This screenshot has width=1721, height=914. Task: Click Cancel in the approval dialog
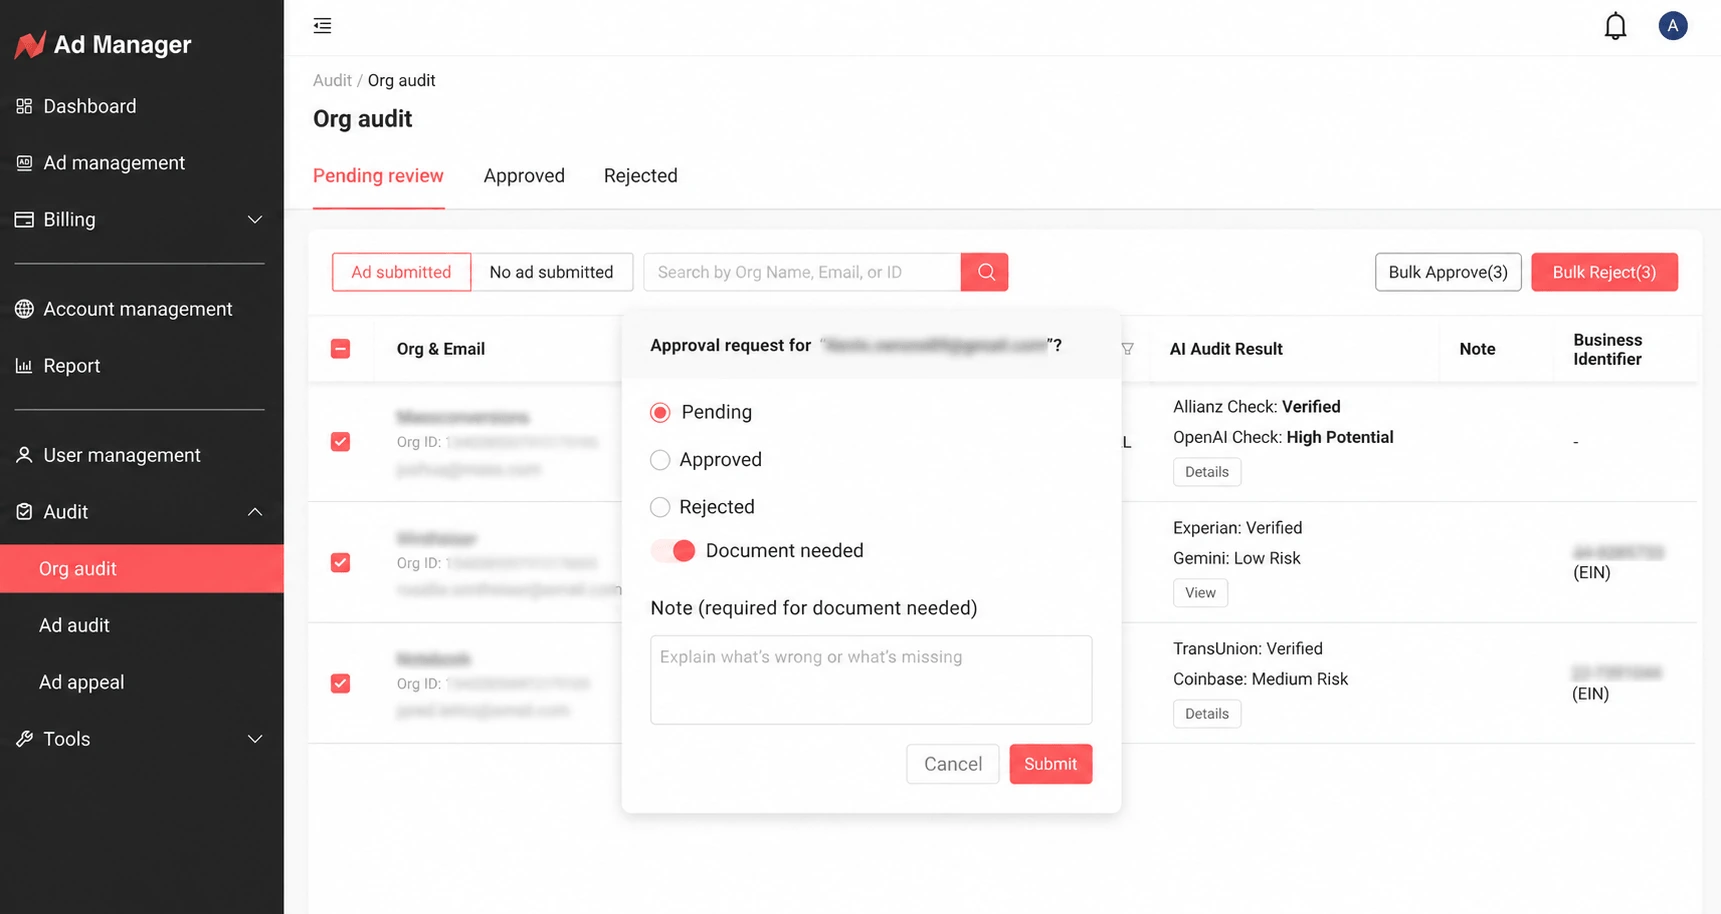tap(952, 764)
